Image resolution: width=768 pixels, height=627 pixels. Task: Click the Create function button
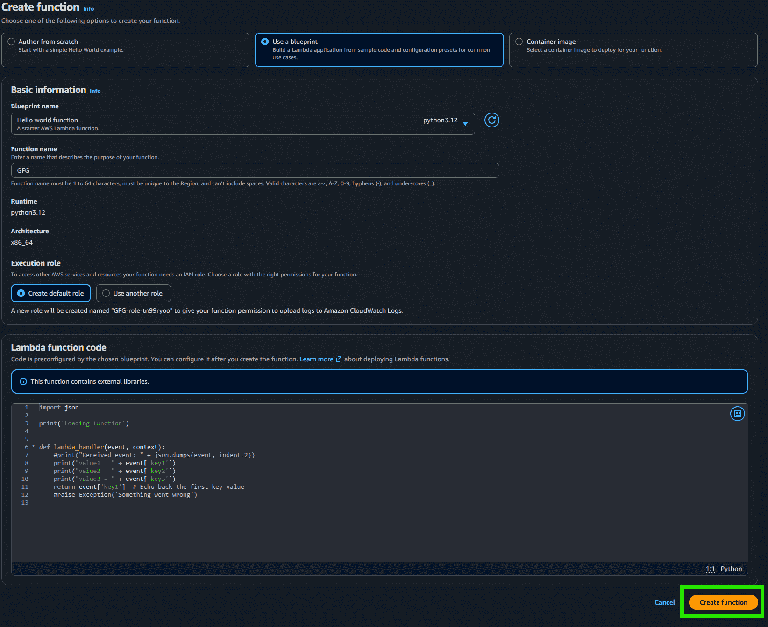pyautogui.click(x=723, y=603)
